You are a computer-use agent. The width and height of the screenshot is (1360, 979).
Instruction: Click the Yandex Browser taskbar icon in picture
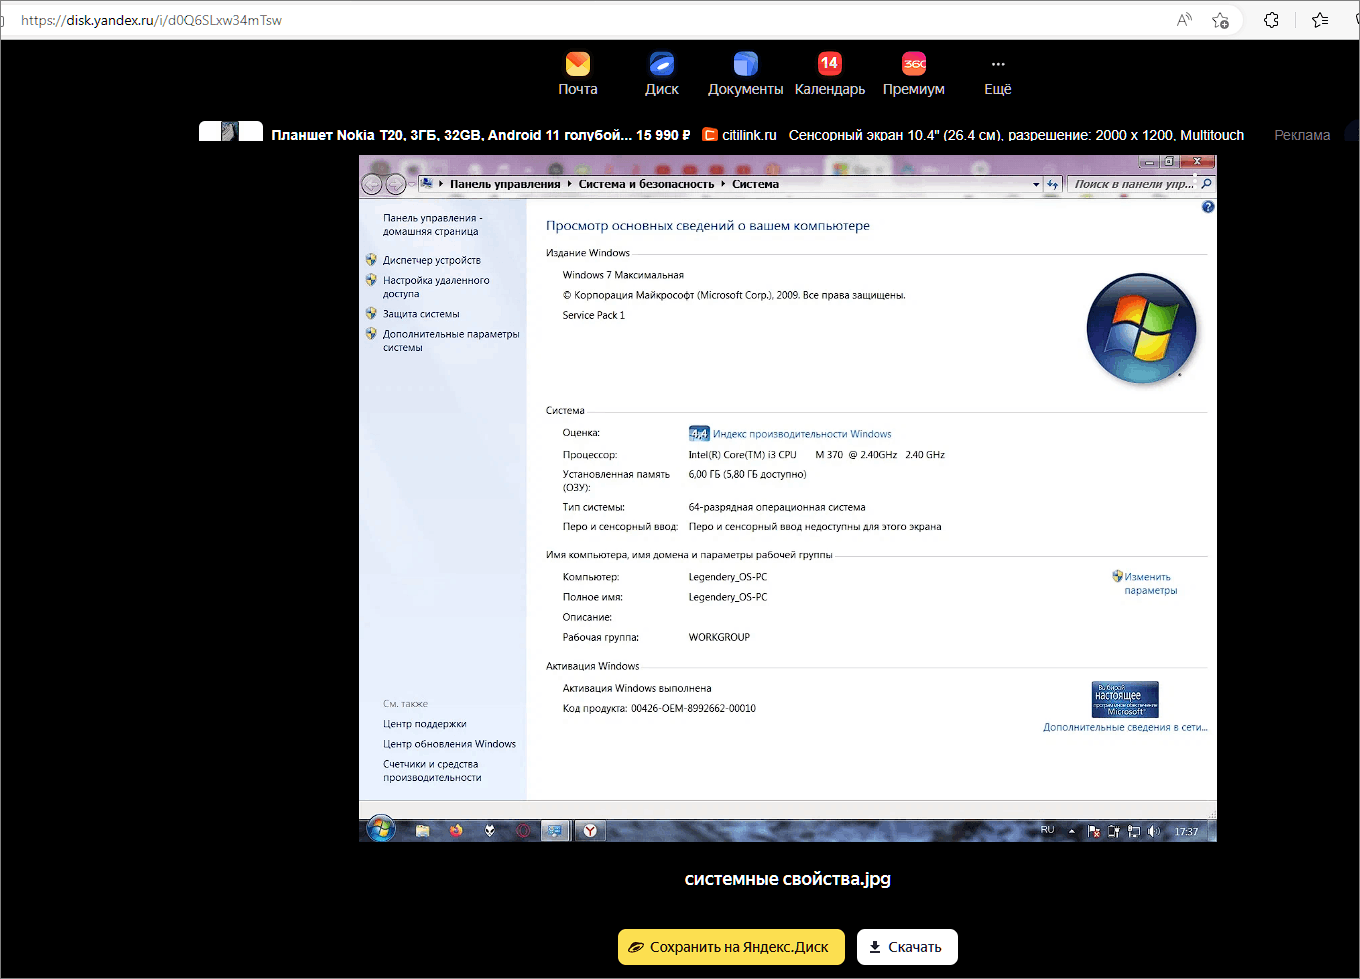[x=591, y=830]
